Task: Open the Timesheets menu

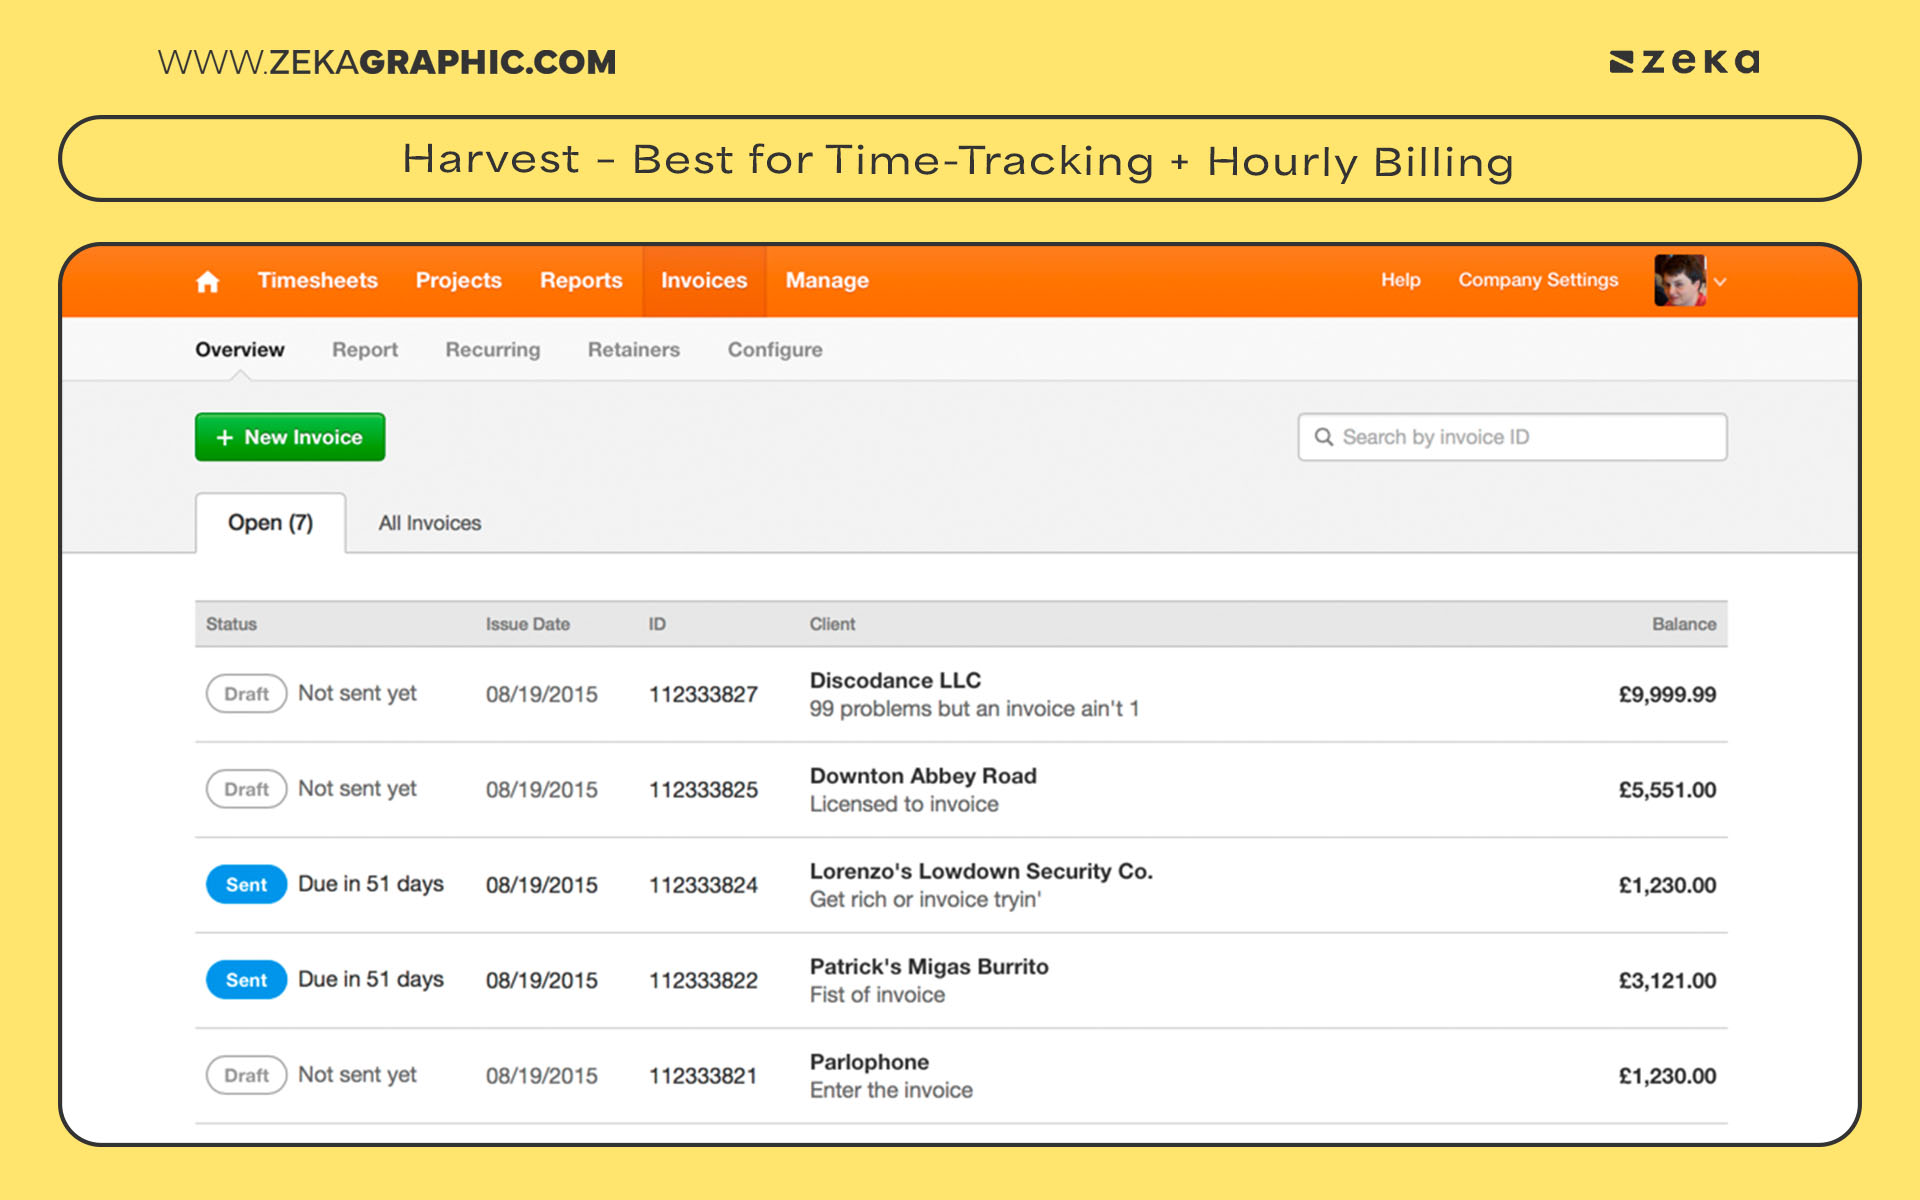Action: [317, 281]
